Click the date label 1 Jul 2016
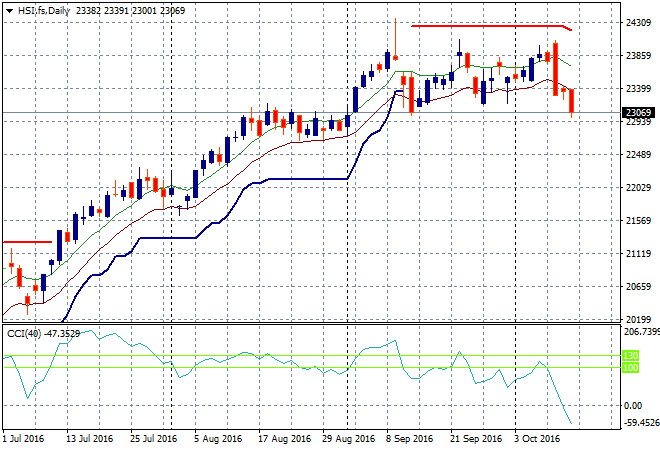This screenshot has height=450, width=660. (x=23, y=439)
